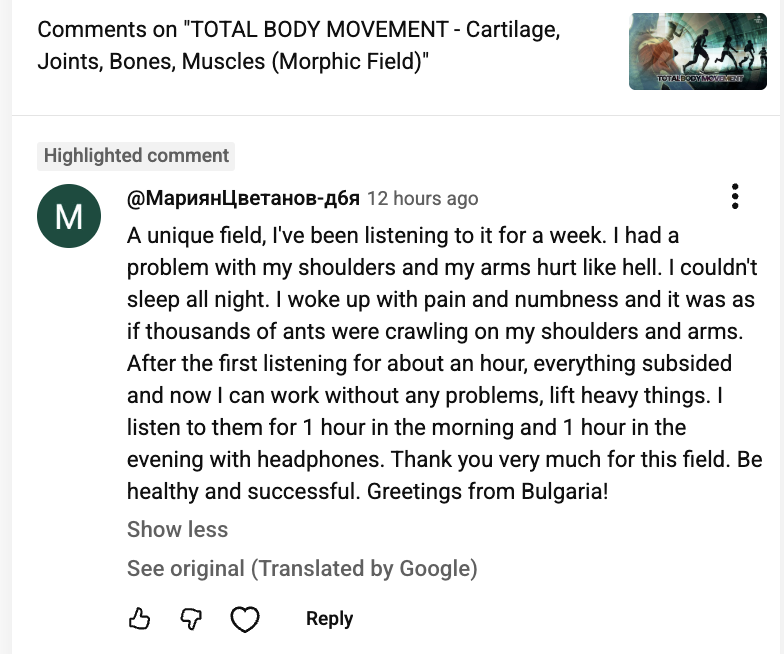Click See original (Translated by Google)
The height and width of the screenshot is (654, 784).
coord(302,569)
